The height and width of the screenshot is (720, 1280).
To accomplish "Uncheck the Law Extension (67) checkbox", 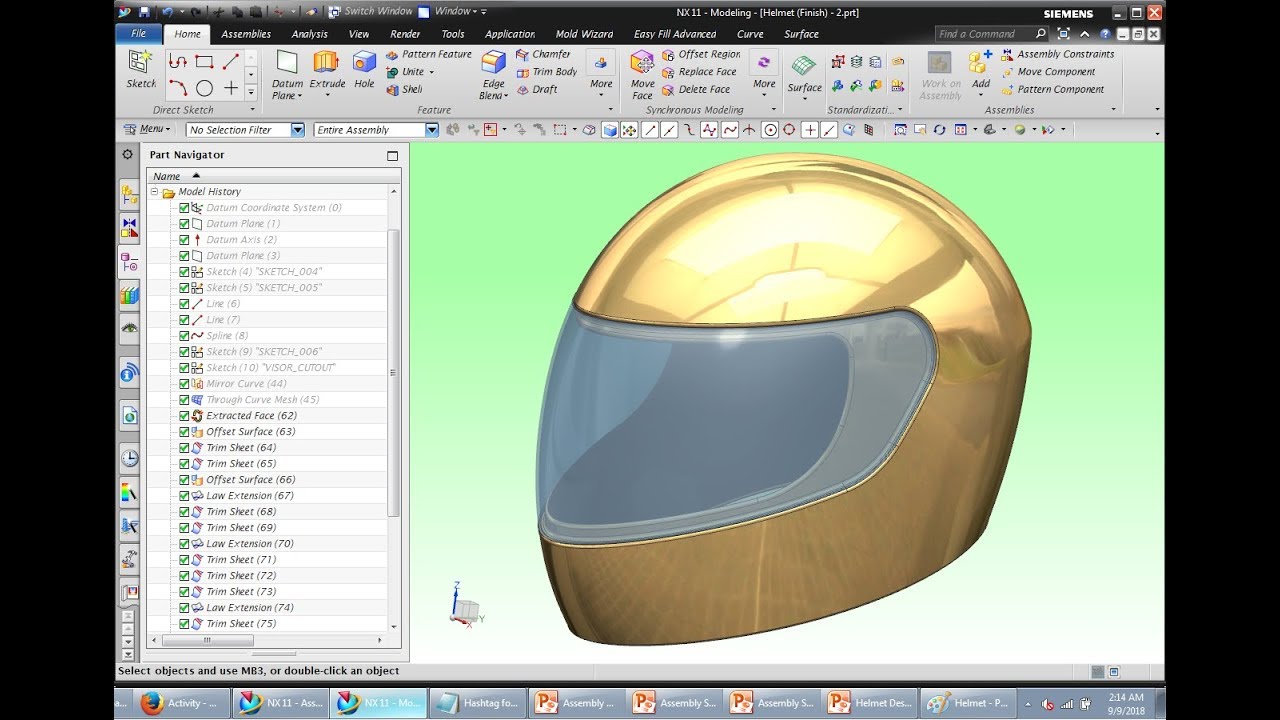I will click(x=184, y=496).
